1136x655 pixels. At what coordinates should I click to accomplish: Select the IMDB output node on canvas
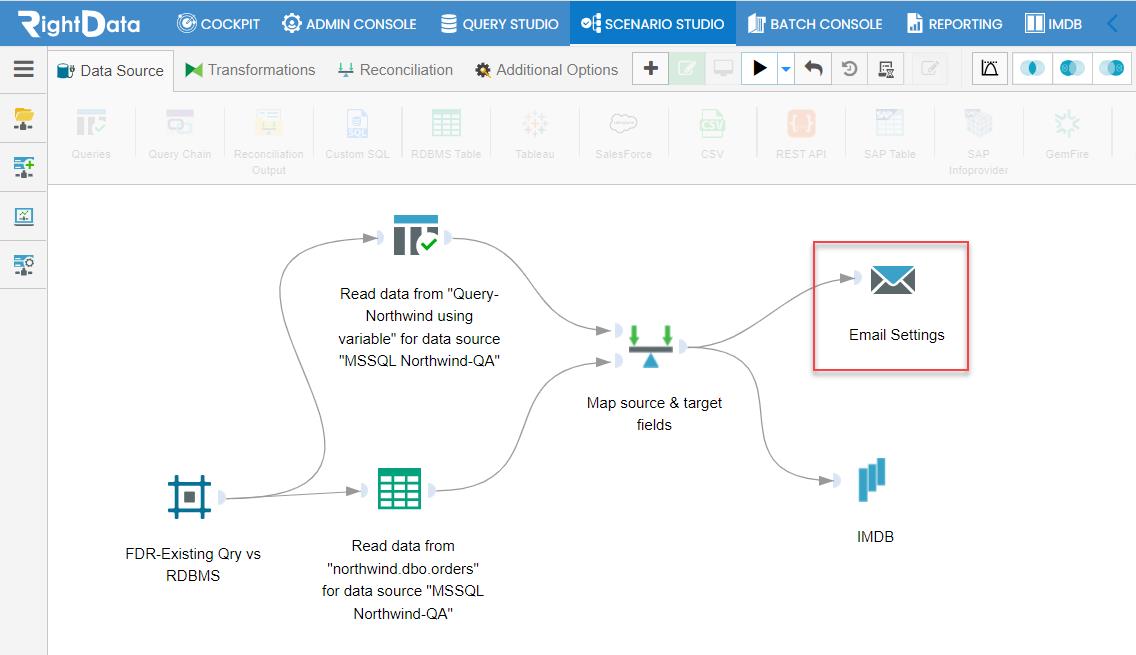click(x=872, y=480)
